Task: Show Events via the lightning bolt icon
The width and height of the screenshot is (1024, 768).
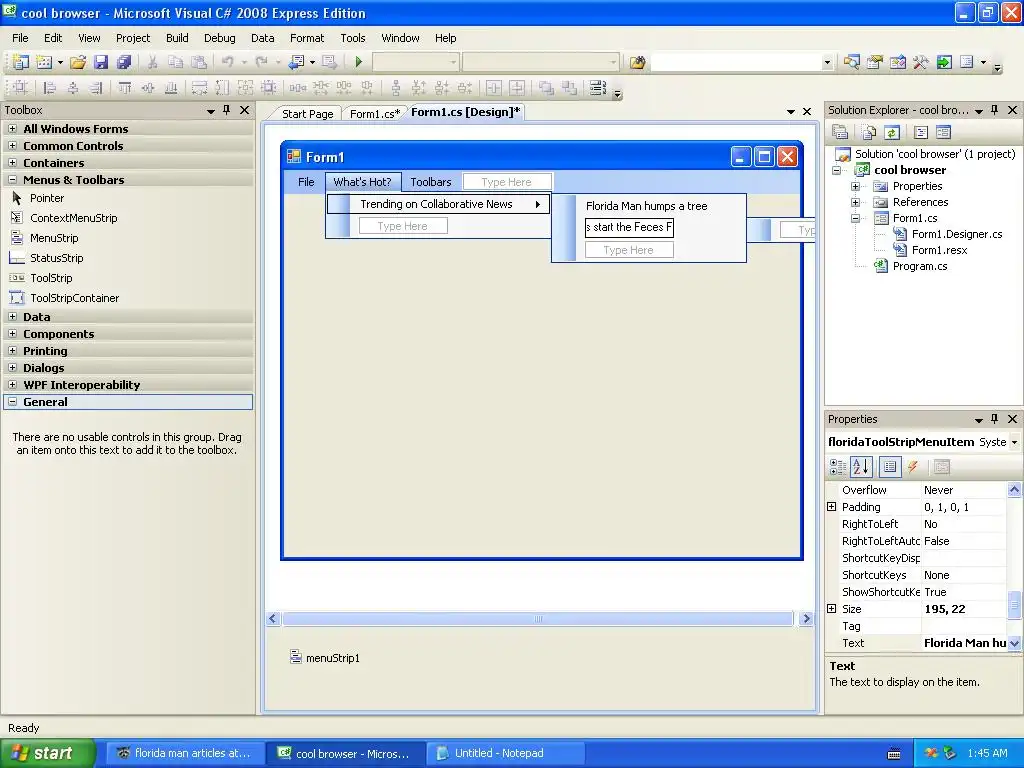Action: pos(912,466)
